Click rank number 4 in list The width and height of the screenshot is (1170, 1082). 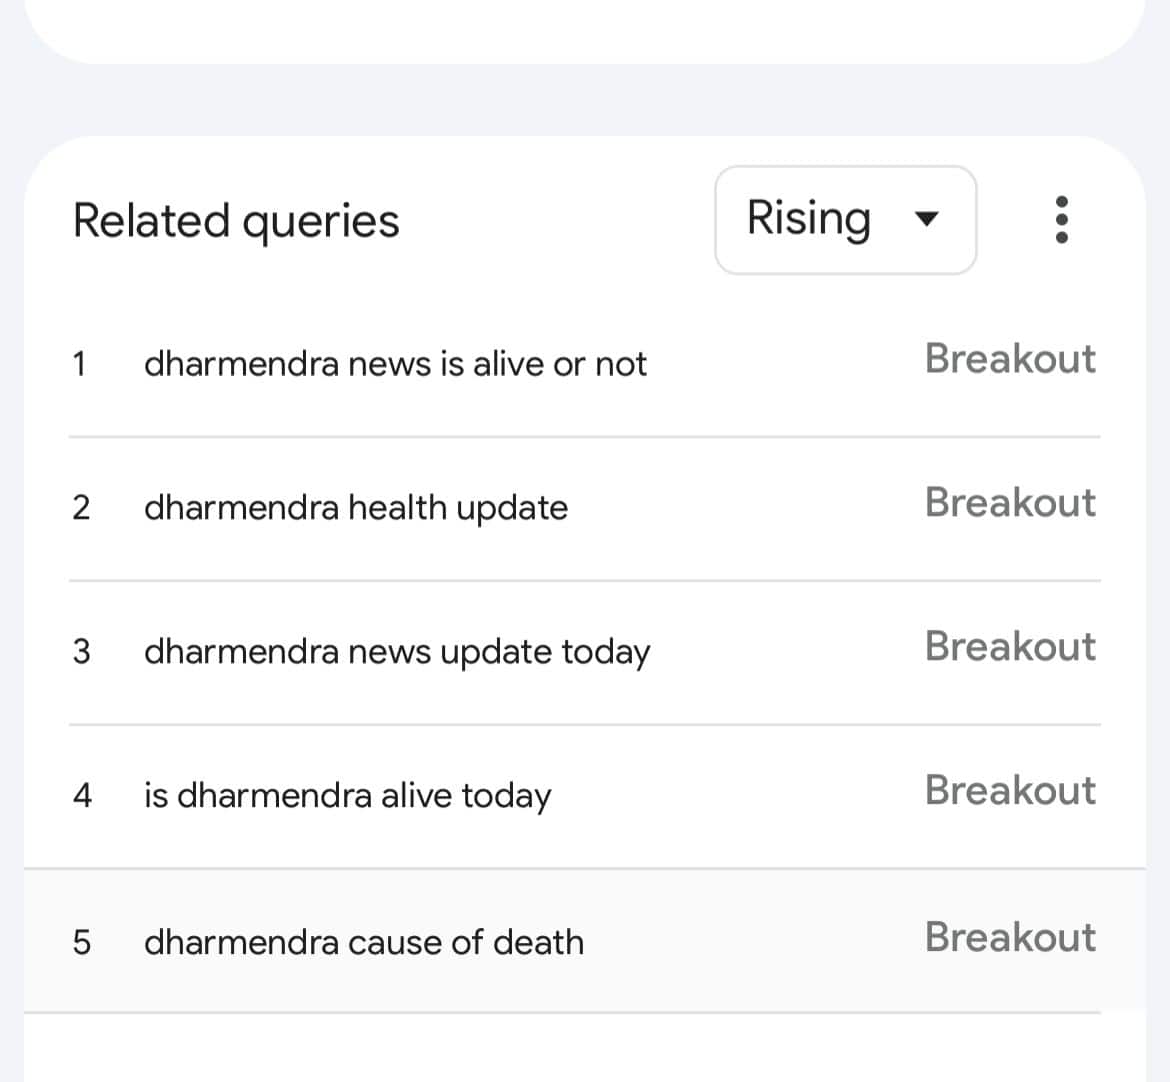point(82,796)
